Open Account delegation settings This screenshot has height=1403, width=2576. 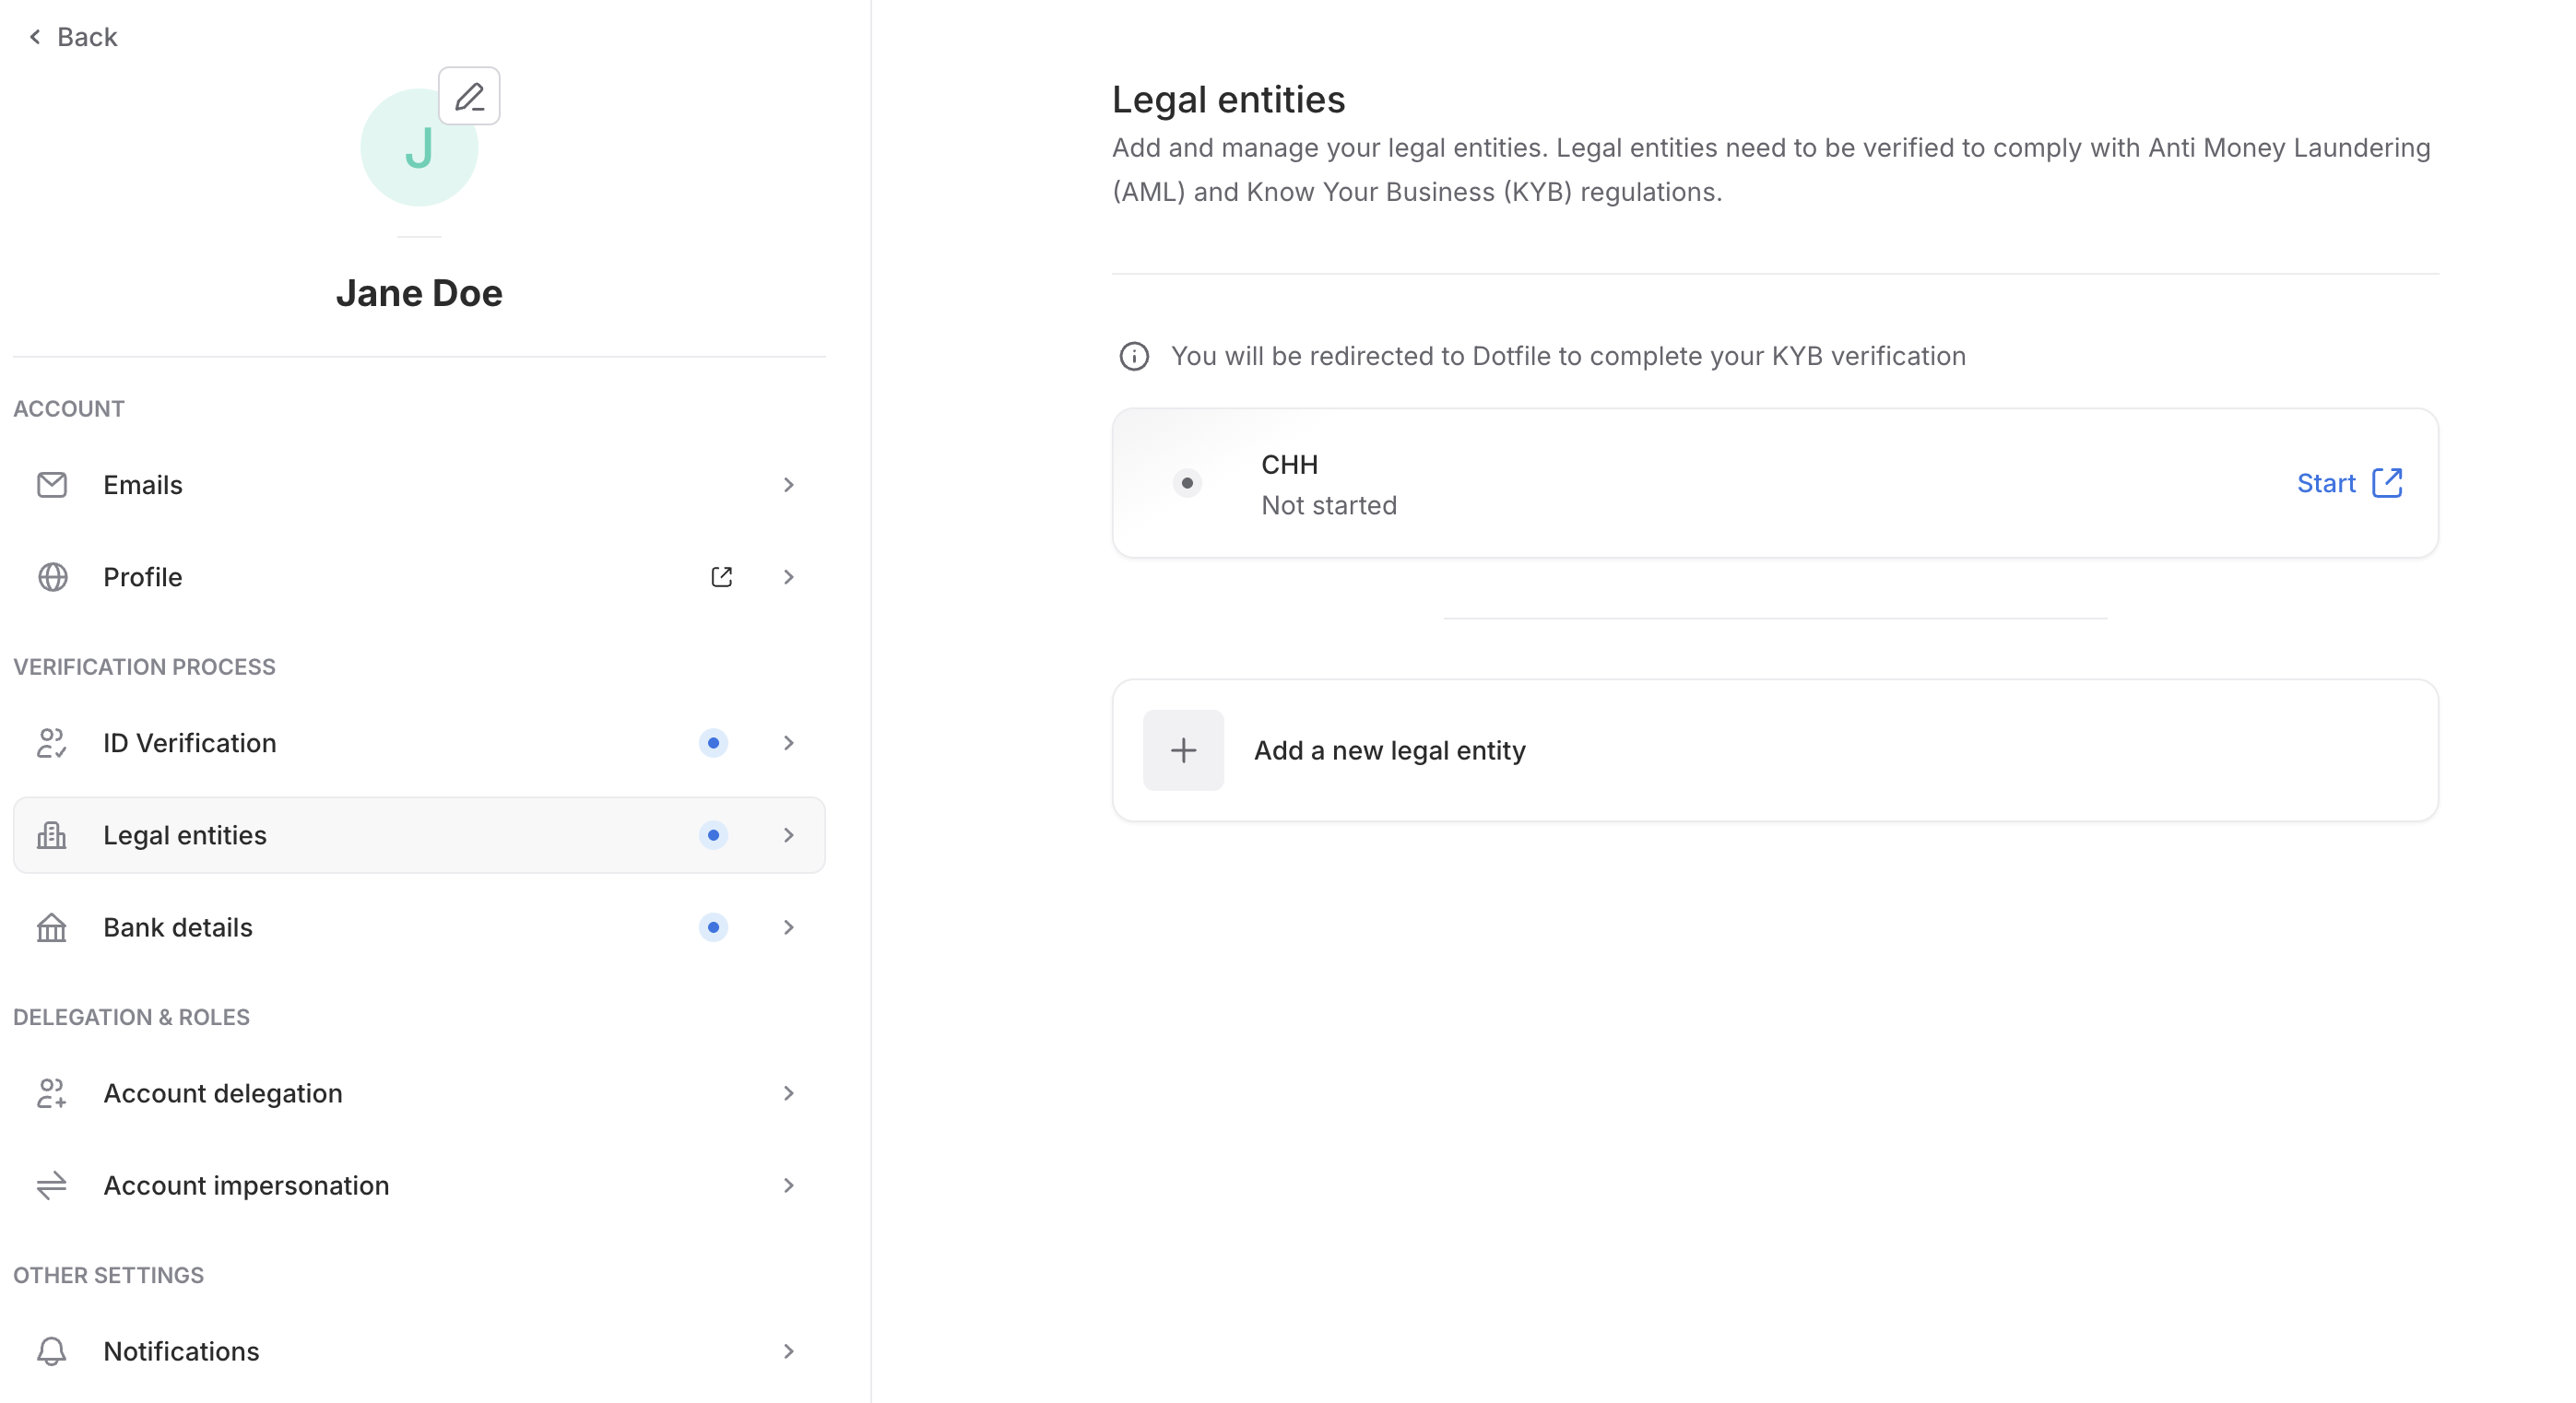tap(419, 1093)
